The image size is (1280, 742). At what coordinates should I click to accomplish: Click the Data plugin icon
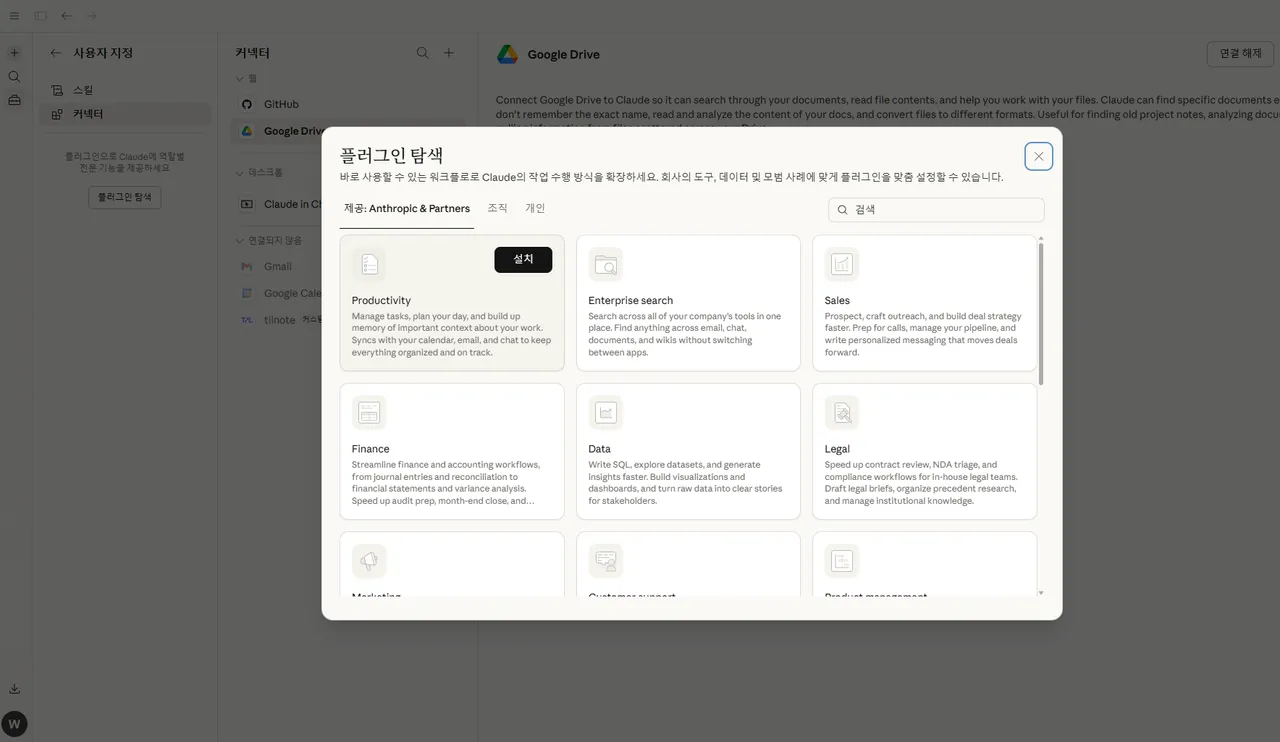coord(605,412)
